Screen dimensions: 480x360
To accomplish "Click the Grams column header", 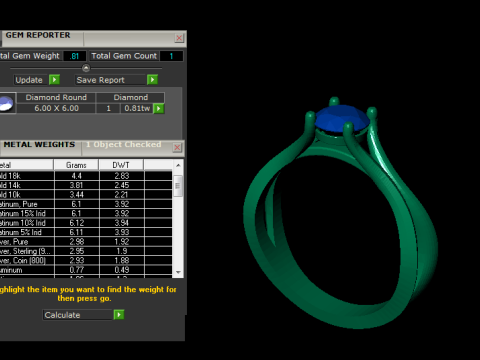I will coord(76,165).
